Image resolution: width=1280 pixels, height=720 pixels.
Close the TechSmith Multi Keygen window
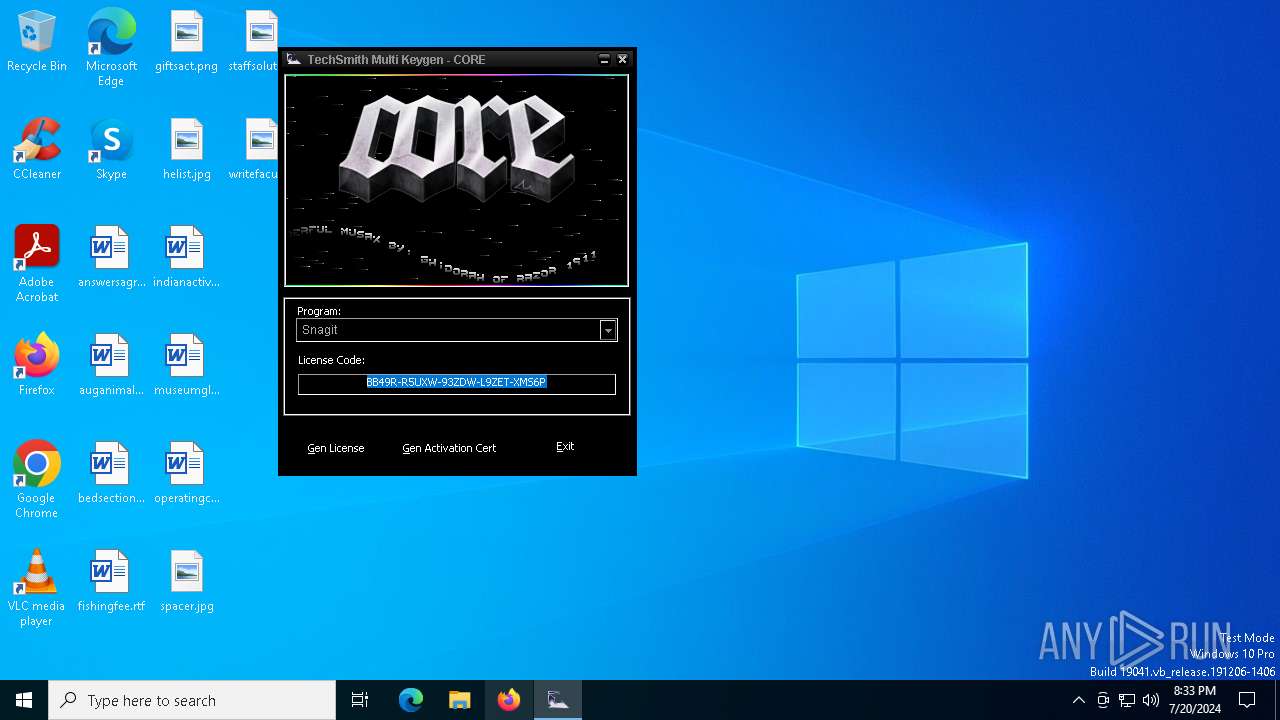pos(622,60)
